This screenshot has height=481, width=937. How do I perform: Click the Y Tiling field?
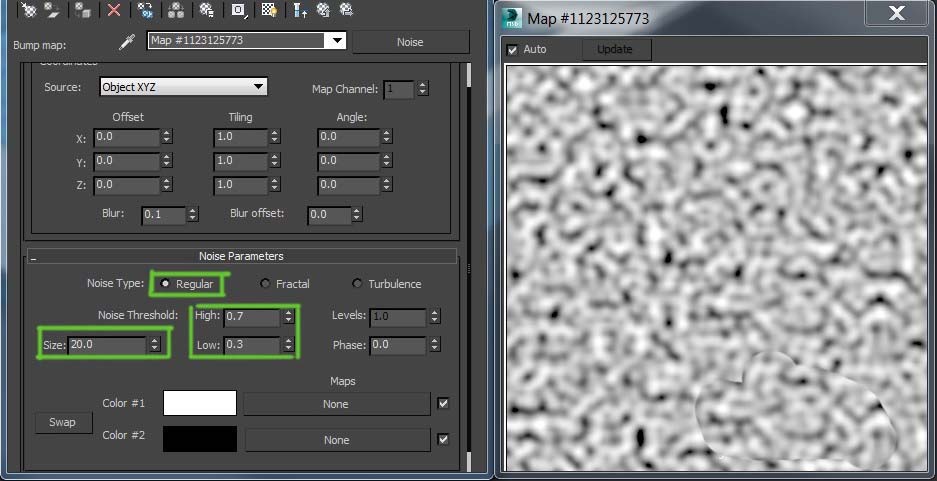[240, 161]
